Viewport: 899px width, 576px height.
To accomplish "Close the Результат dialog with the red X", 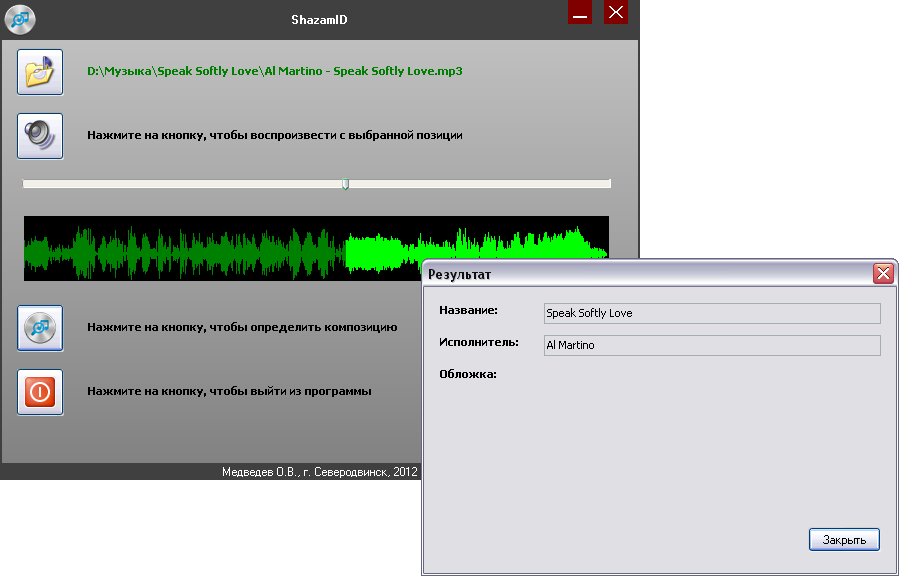I will [883, 274].
